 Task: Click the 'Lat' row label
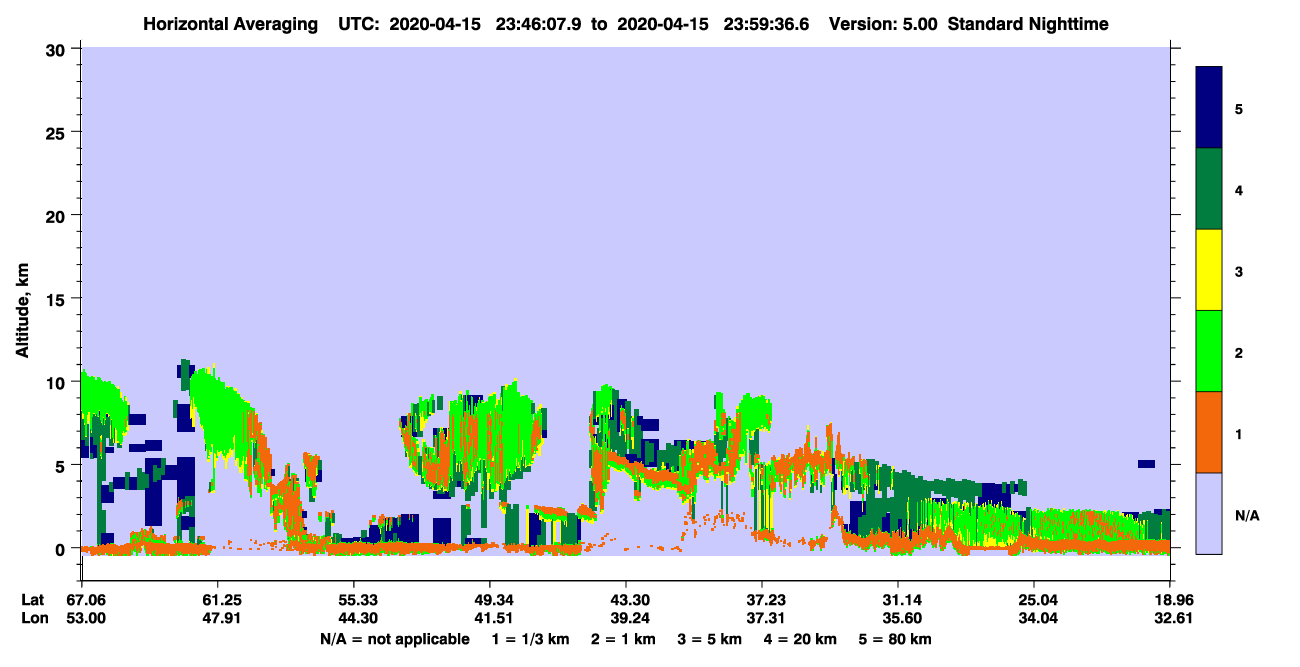(x=33, y=600)
